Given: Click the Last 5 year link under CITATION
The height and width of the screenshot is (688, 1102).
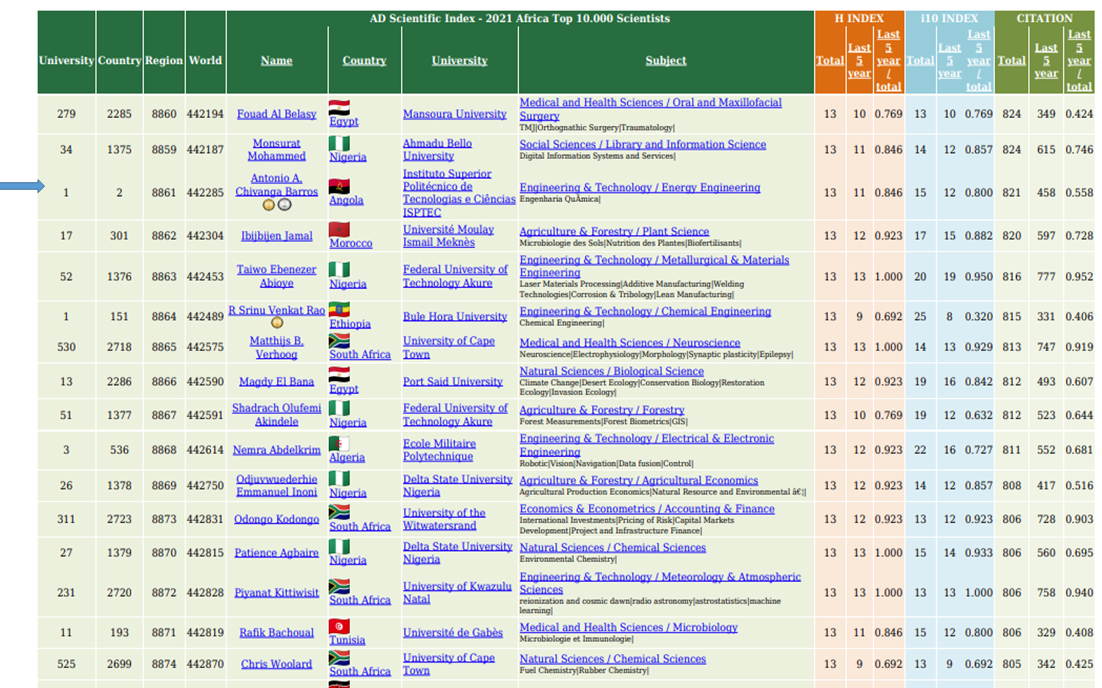Looking at the screenshot, I should pos(1046,60).
